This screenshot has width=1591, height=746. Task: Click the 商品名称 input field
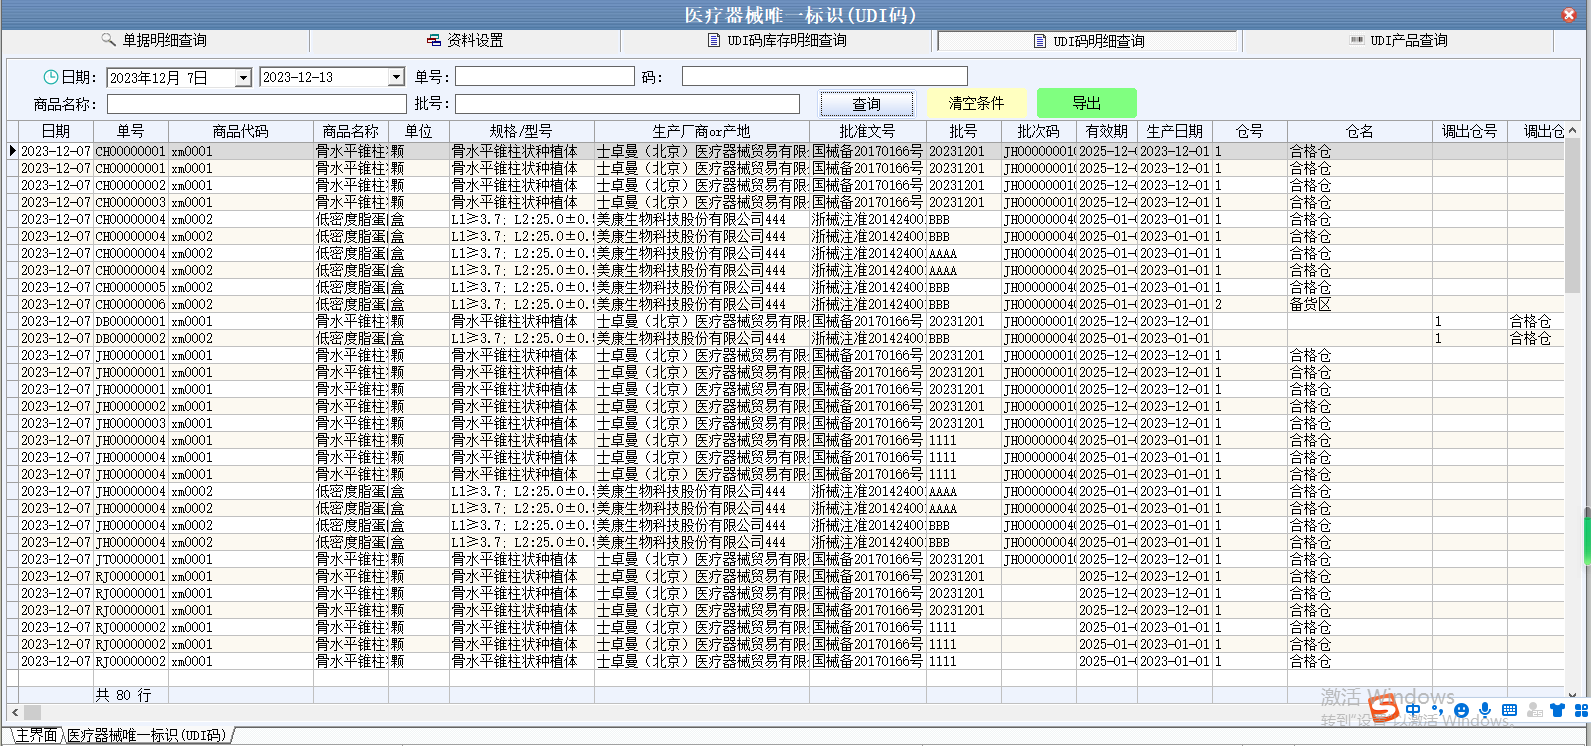click(256, 104)
